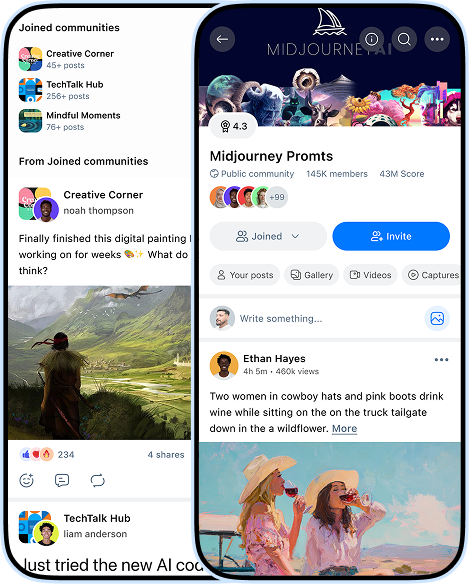Open the Videos tab

tap(370, 275)
